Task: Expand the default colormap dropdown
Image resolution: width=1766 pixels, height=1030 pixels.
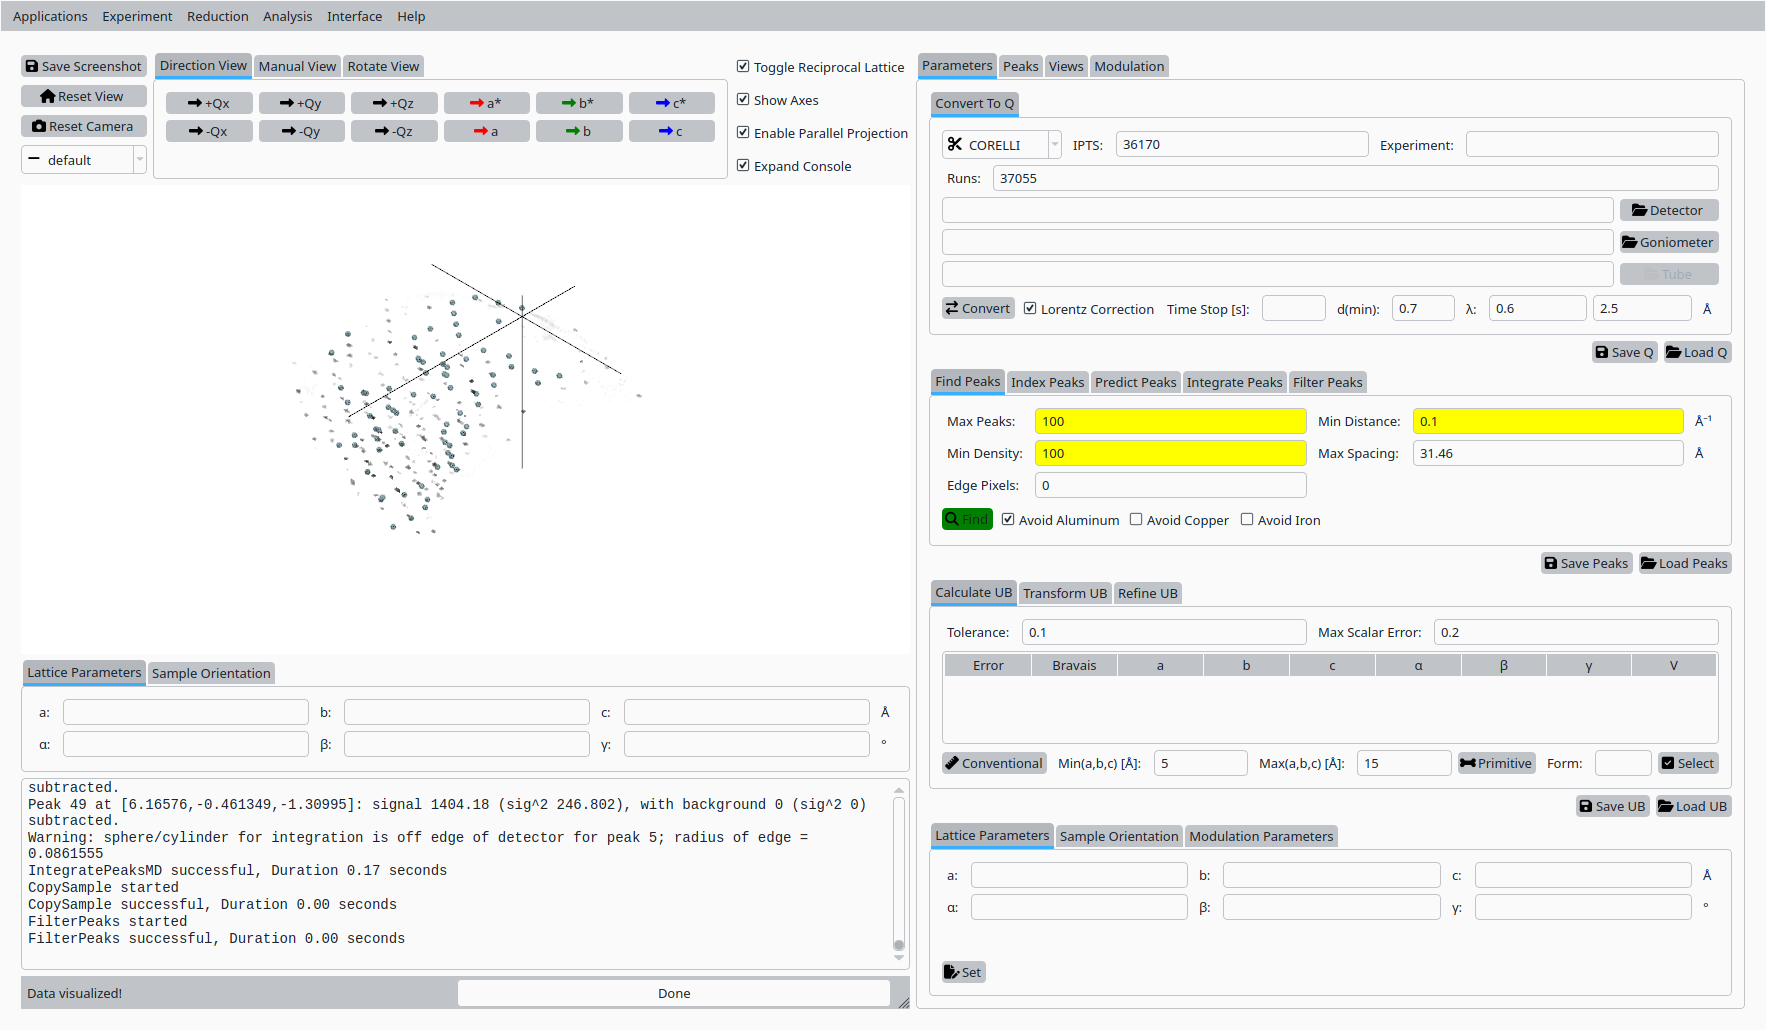Action: tap(139, 160)
